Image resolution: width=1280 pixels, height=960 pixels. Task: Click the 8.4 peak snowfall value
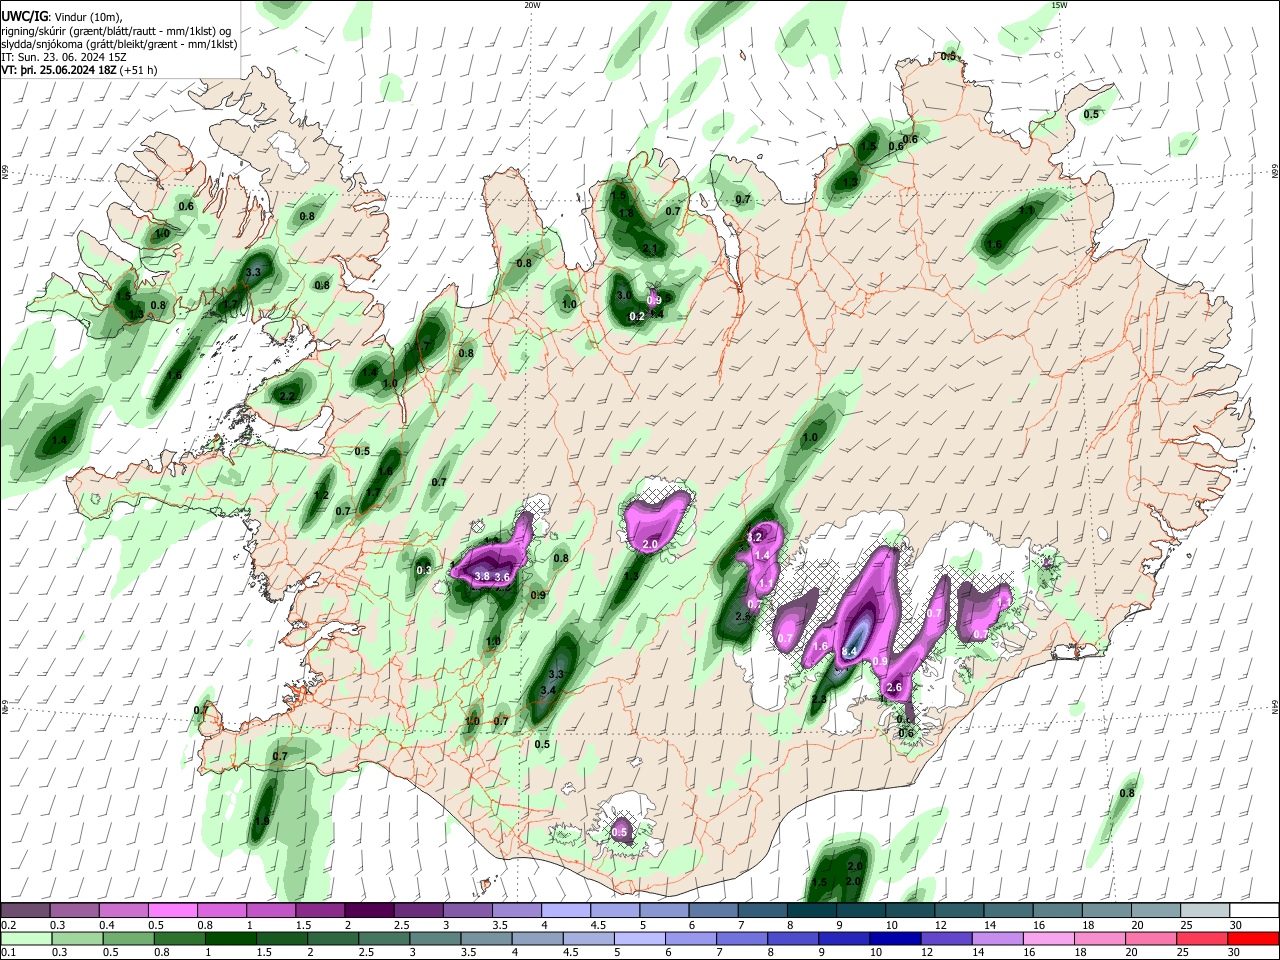849,651
